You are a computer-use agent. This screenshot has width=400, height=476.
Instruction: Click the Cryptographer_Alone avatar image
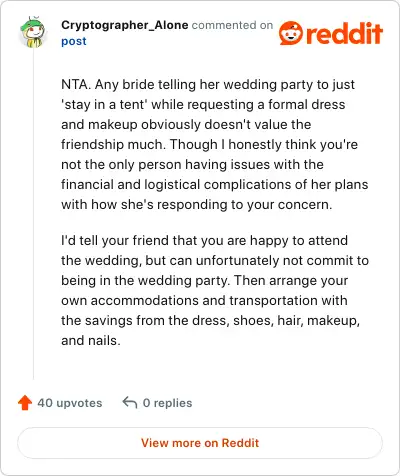click(x=33, y=32)
